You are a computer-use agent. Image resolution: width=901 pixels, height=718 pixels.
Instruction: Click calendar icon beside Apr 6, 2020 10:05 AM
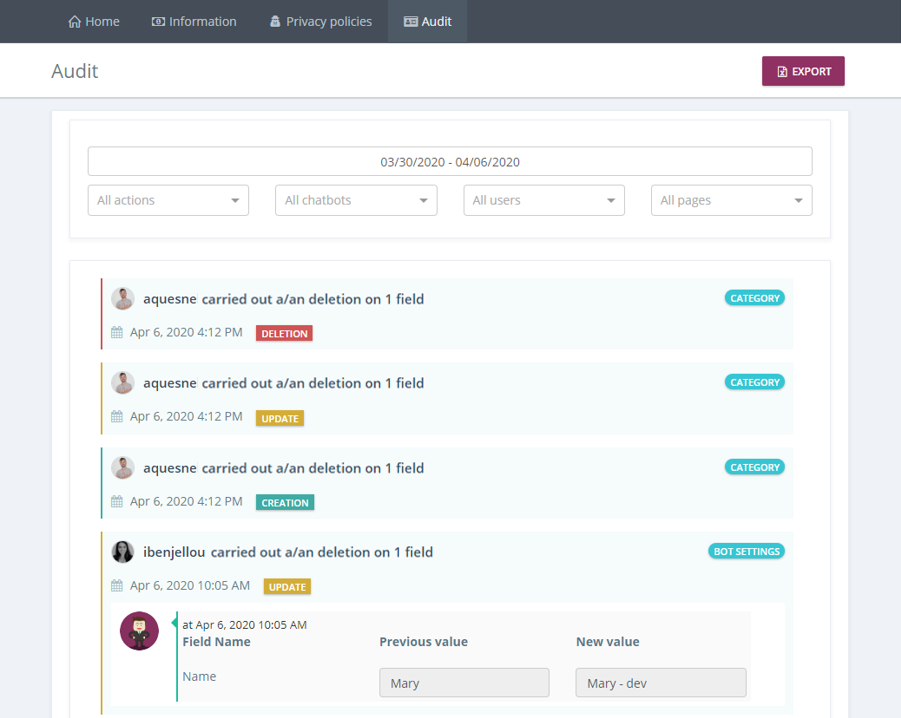coord(117,586)
